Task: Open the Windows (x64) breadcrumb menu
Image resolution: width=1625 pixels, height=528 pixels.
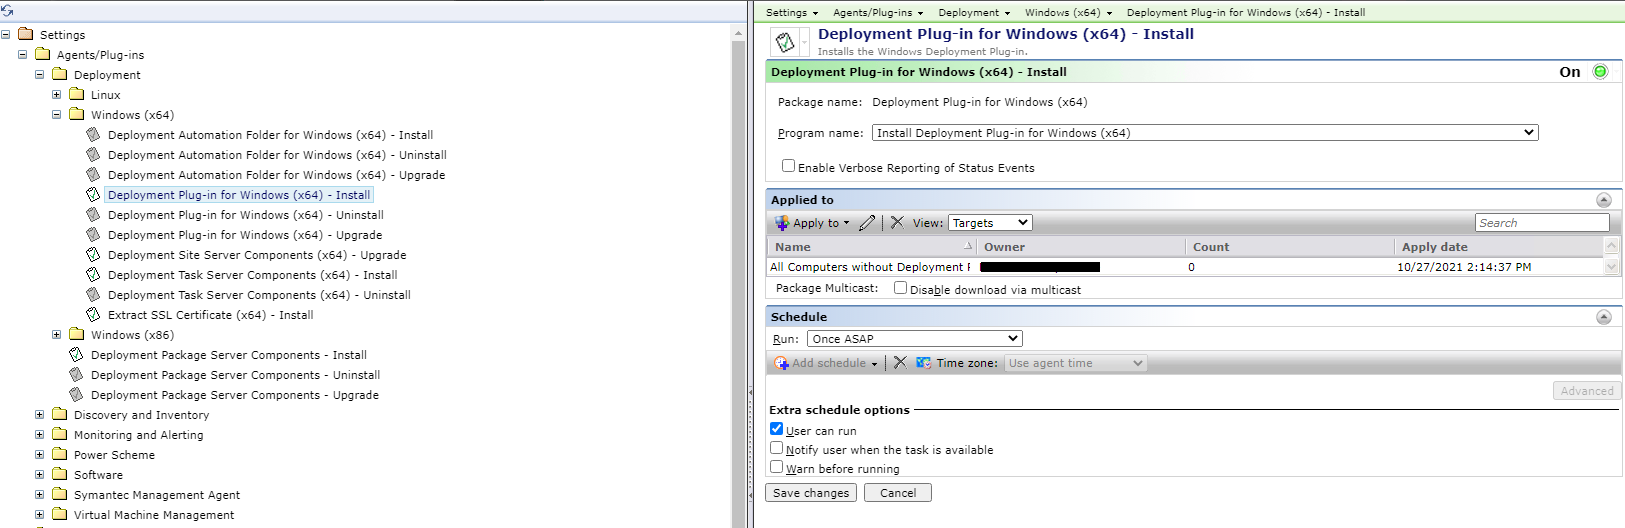Action: [x=1069, y=13]
